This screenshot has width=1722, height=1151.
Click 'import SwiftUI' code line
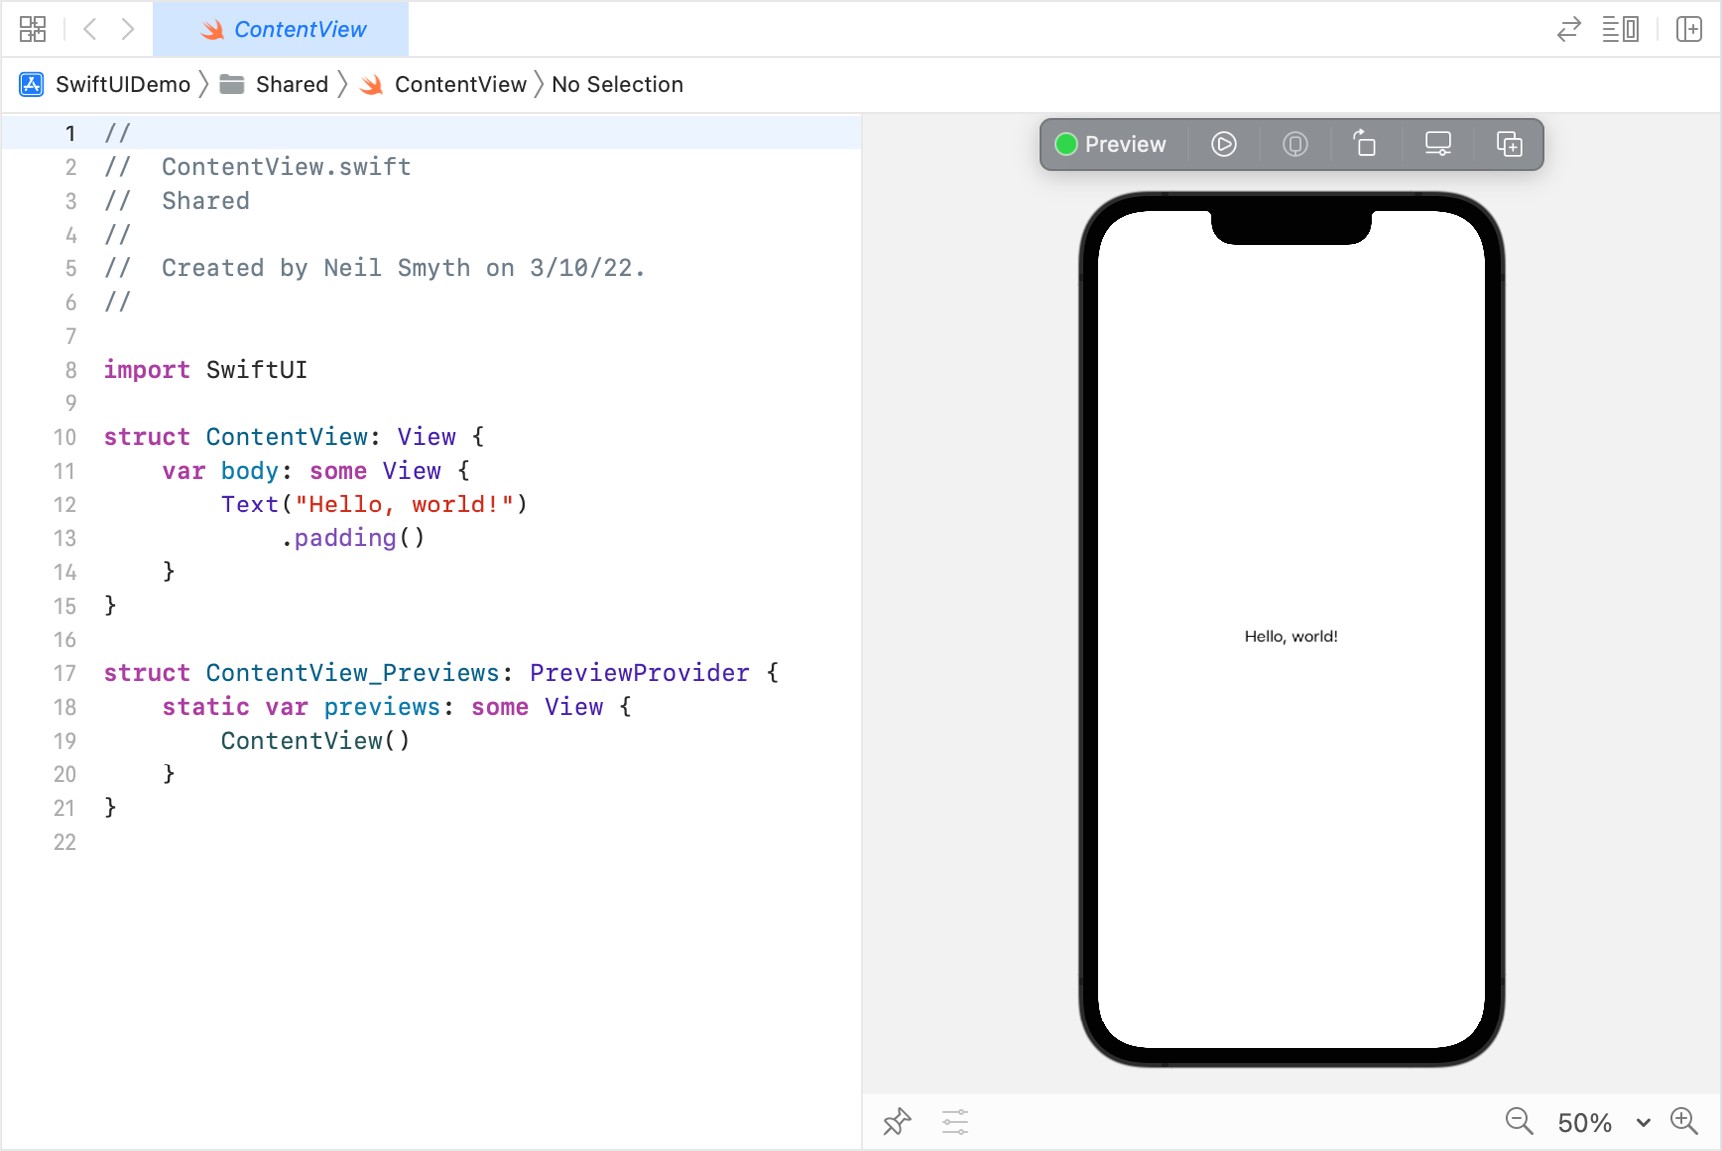205,370
